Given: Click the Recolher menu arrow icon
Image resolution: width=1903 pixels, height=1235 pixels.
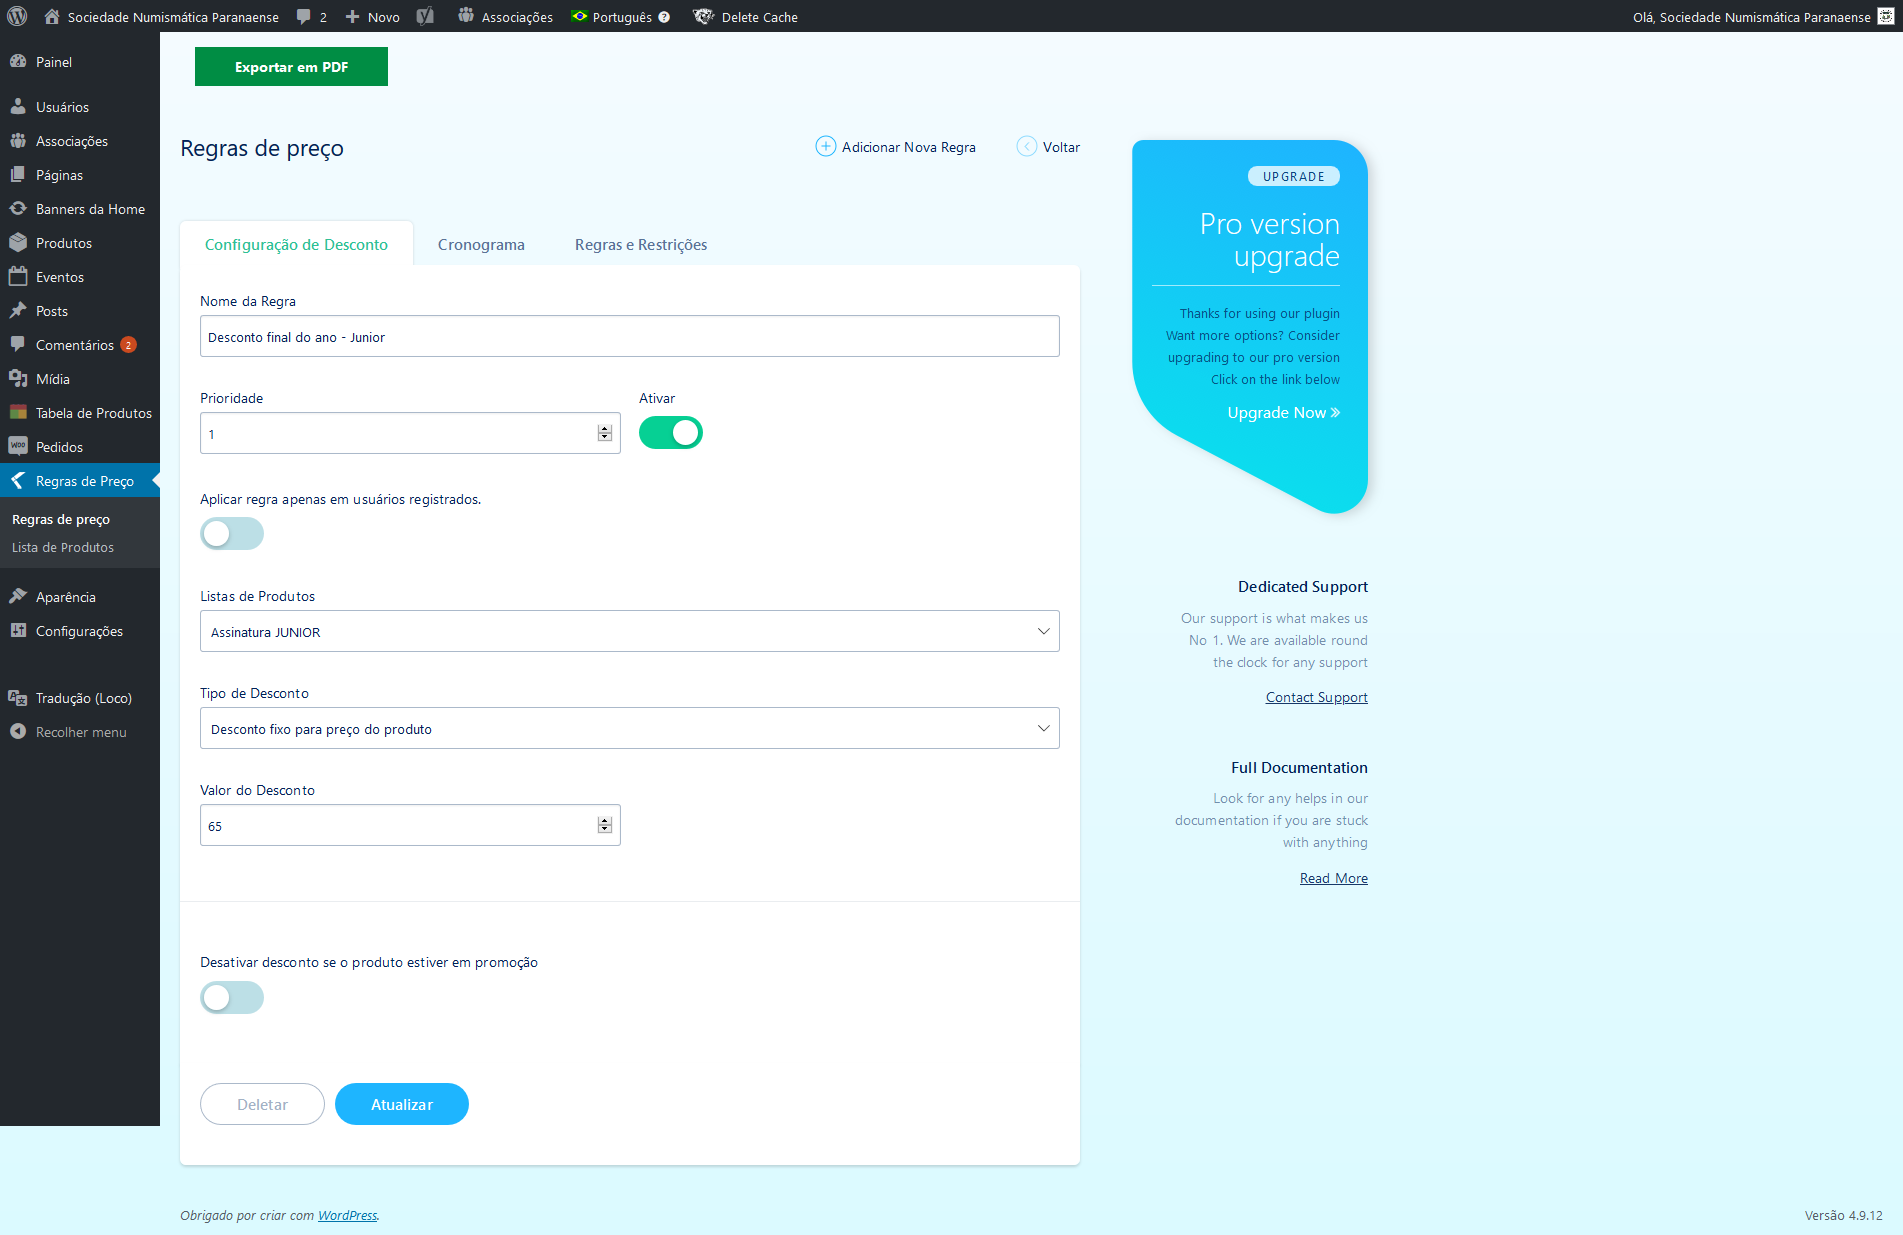Looking at the screenshot, I should 18,731.
